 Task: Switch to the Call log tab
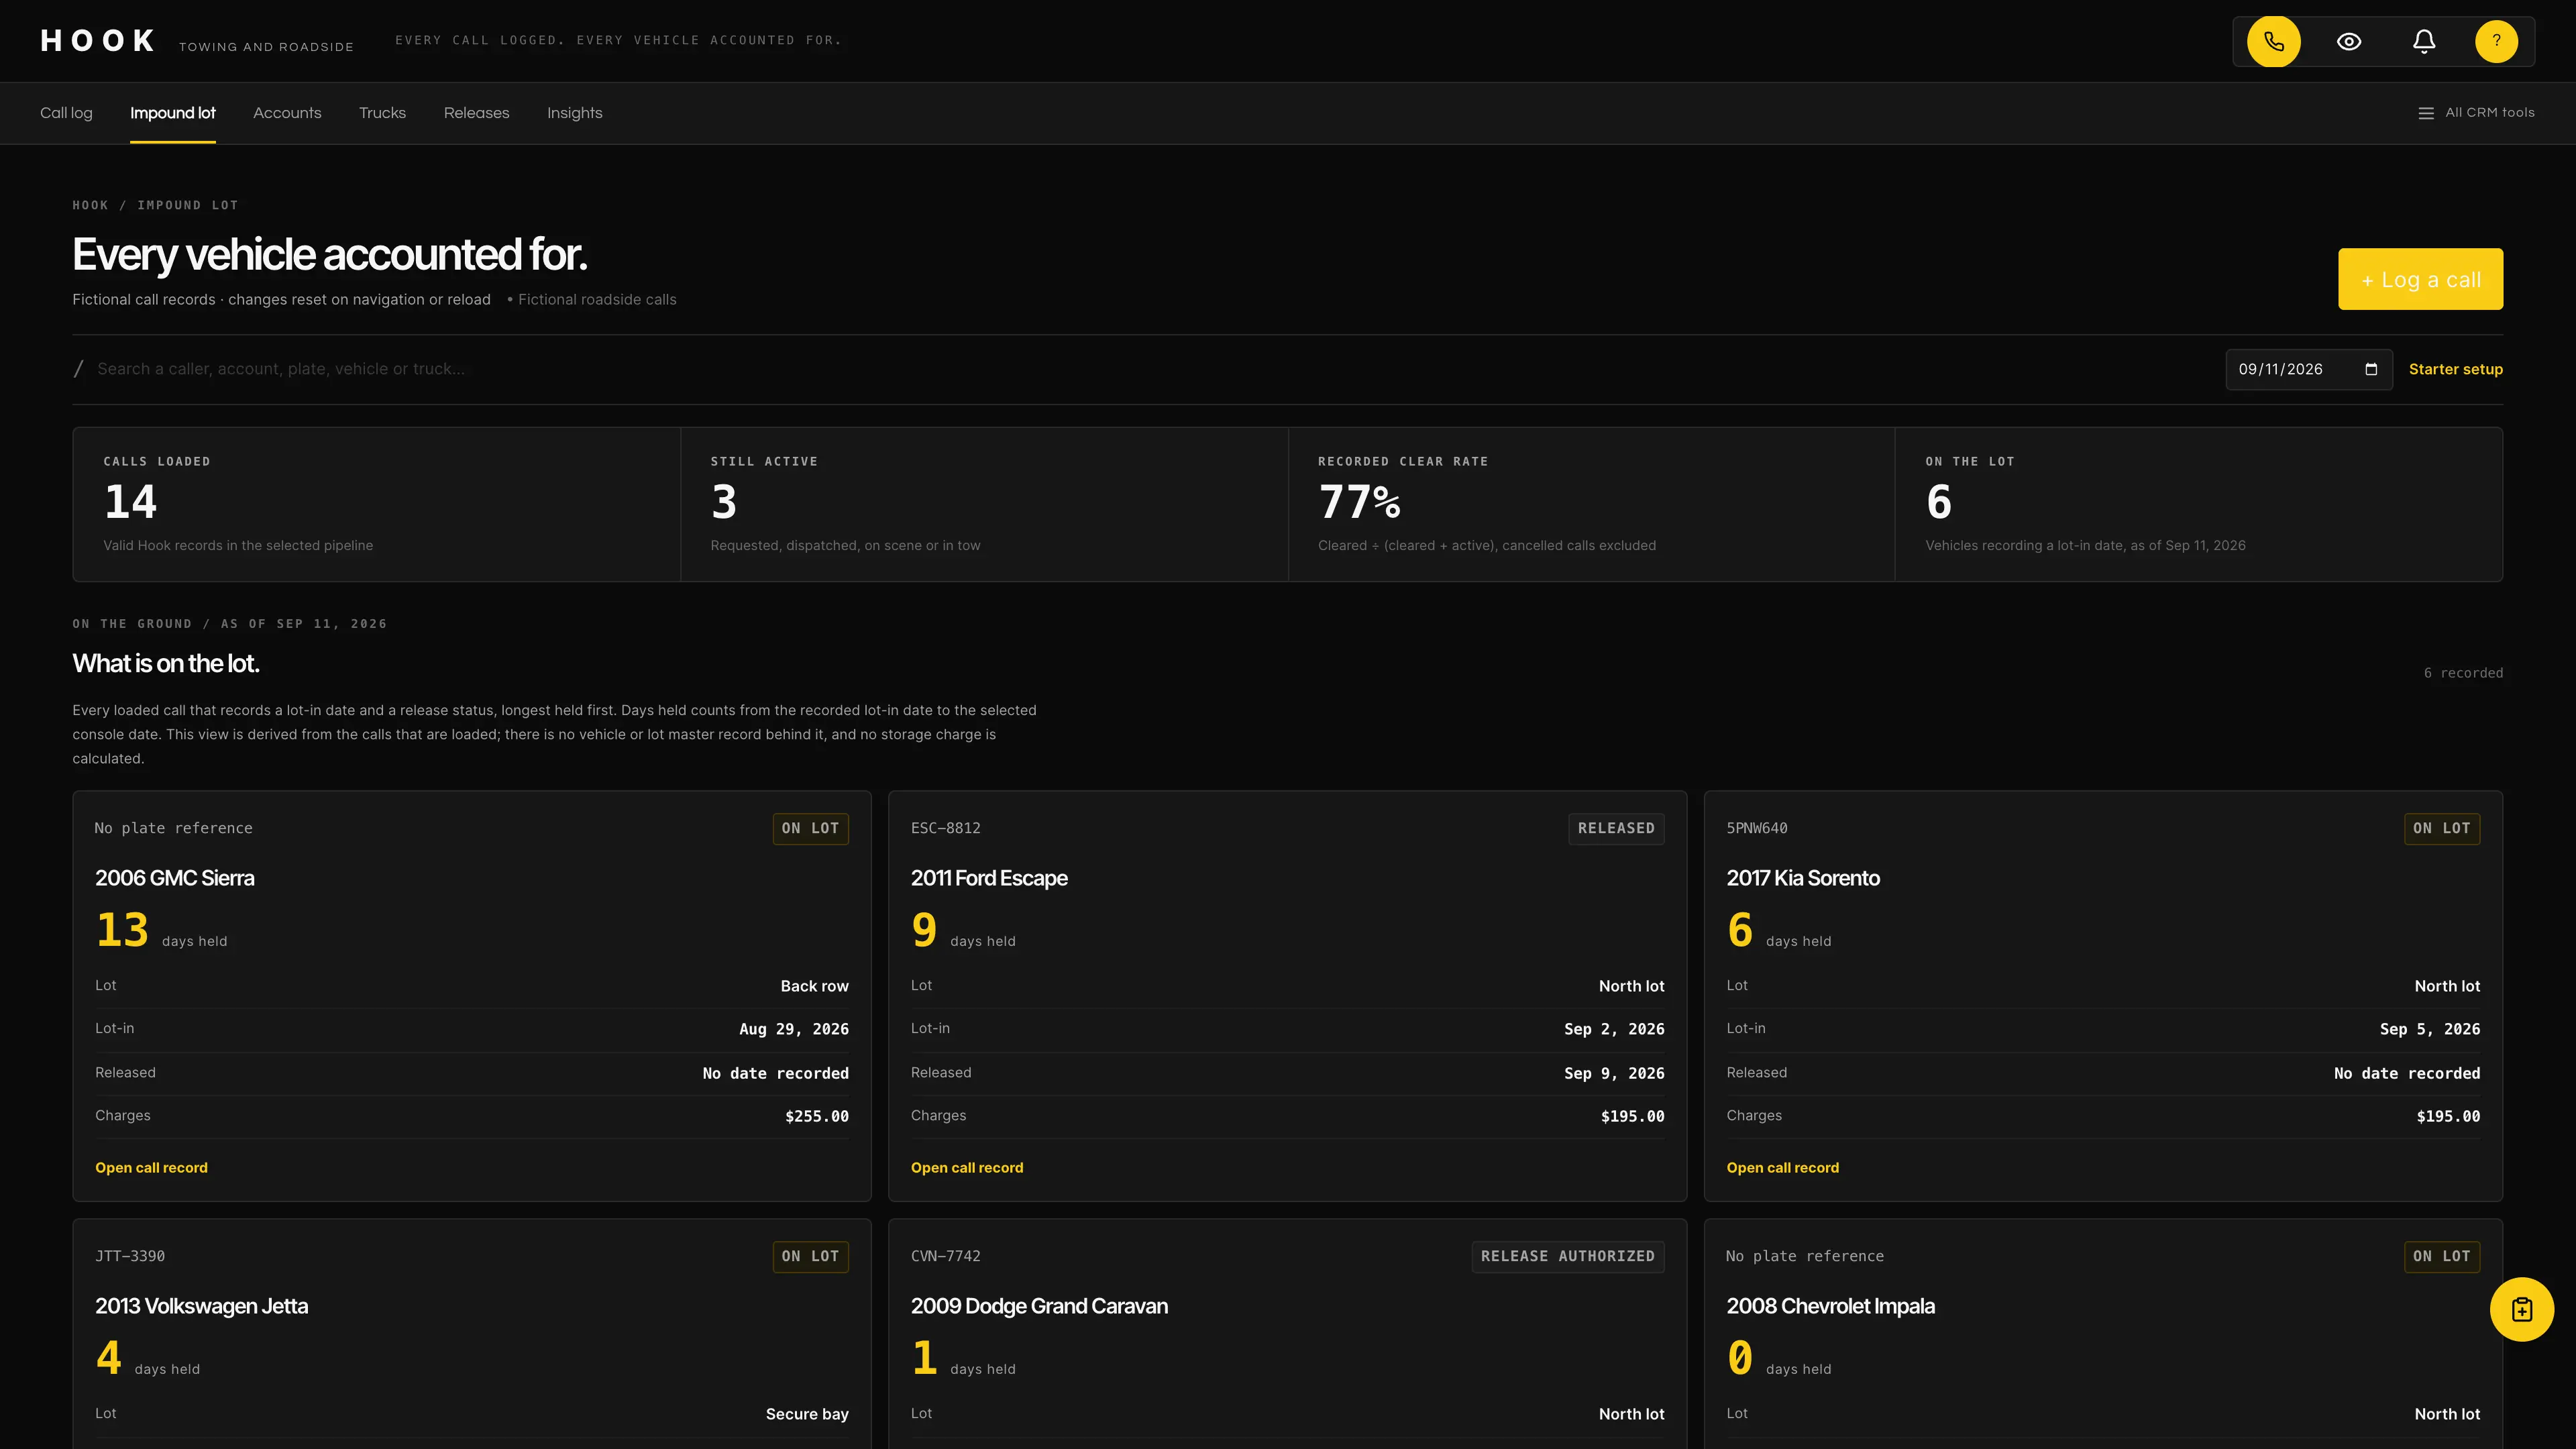(x=66, y=113)
